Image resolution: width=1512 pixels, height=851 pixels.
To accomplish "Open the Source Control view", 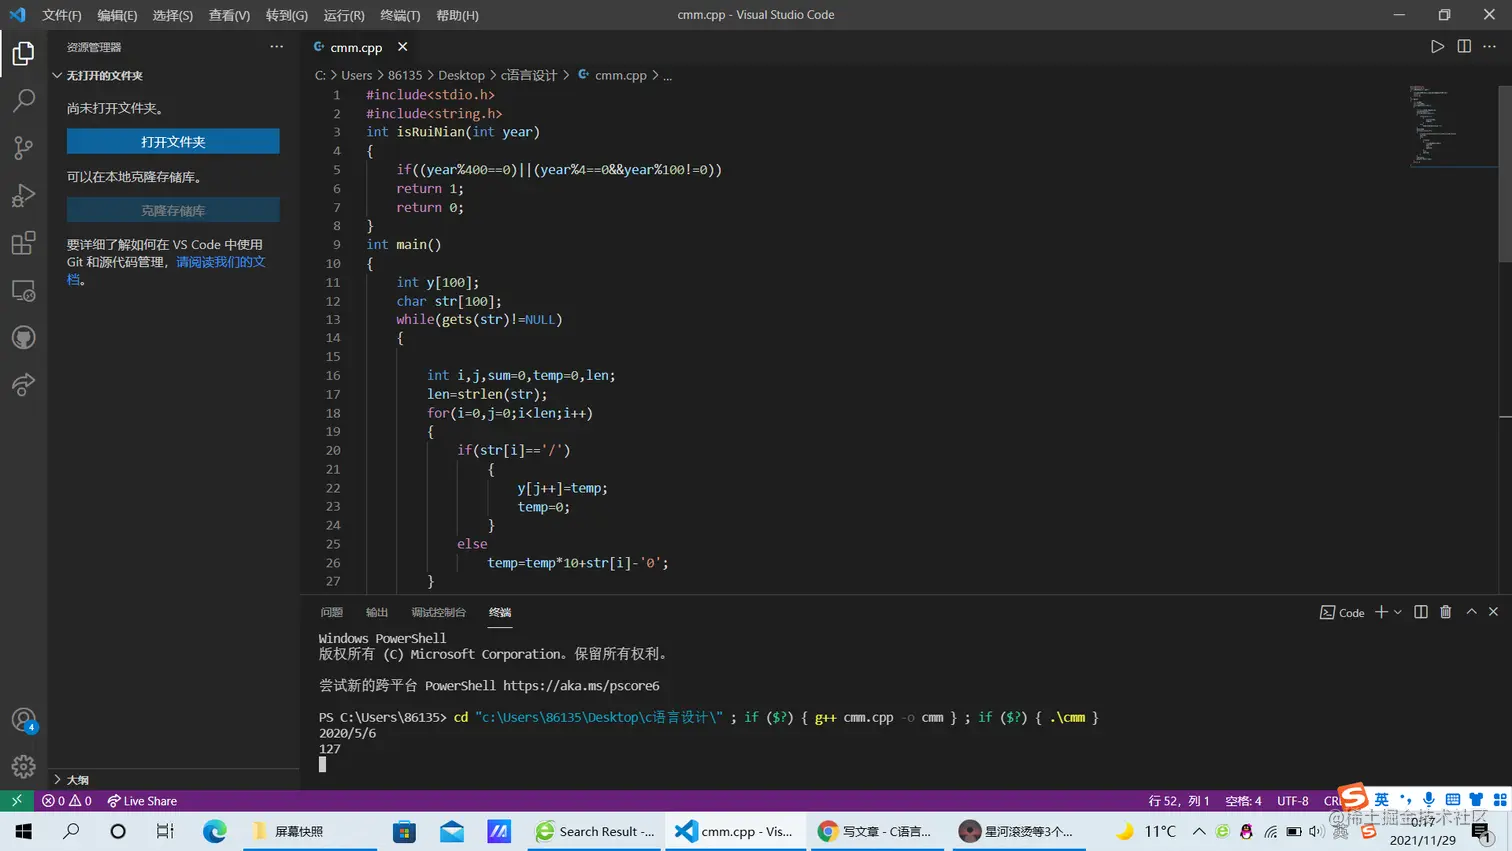I will (23, 148).
